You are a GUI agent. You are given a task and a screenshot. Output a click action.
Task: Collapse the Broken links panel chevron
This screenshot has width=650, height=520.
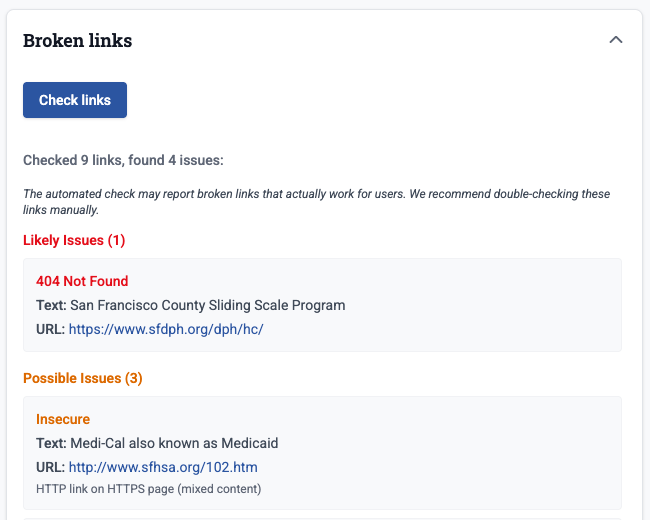coord(616,40)
